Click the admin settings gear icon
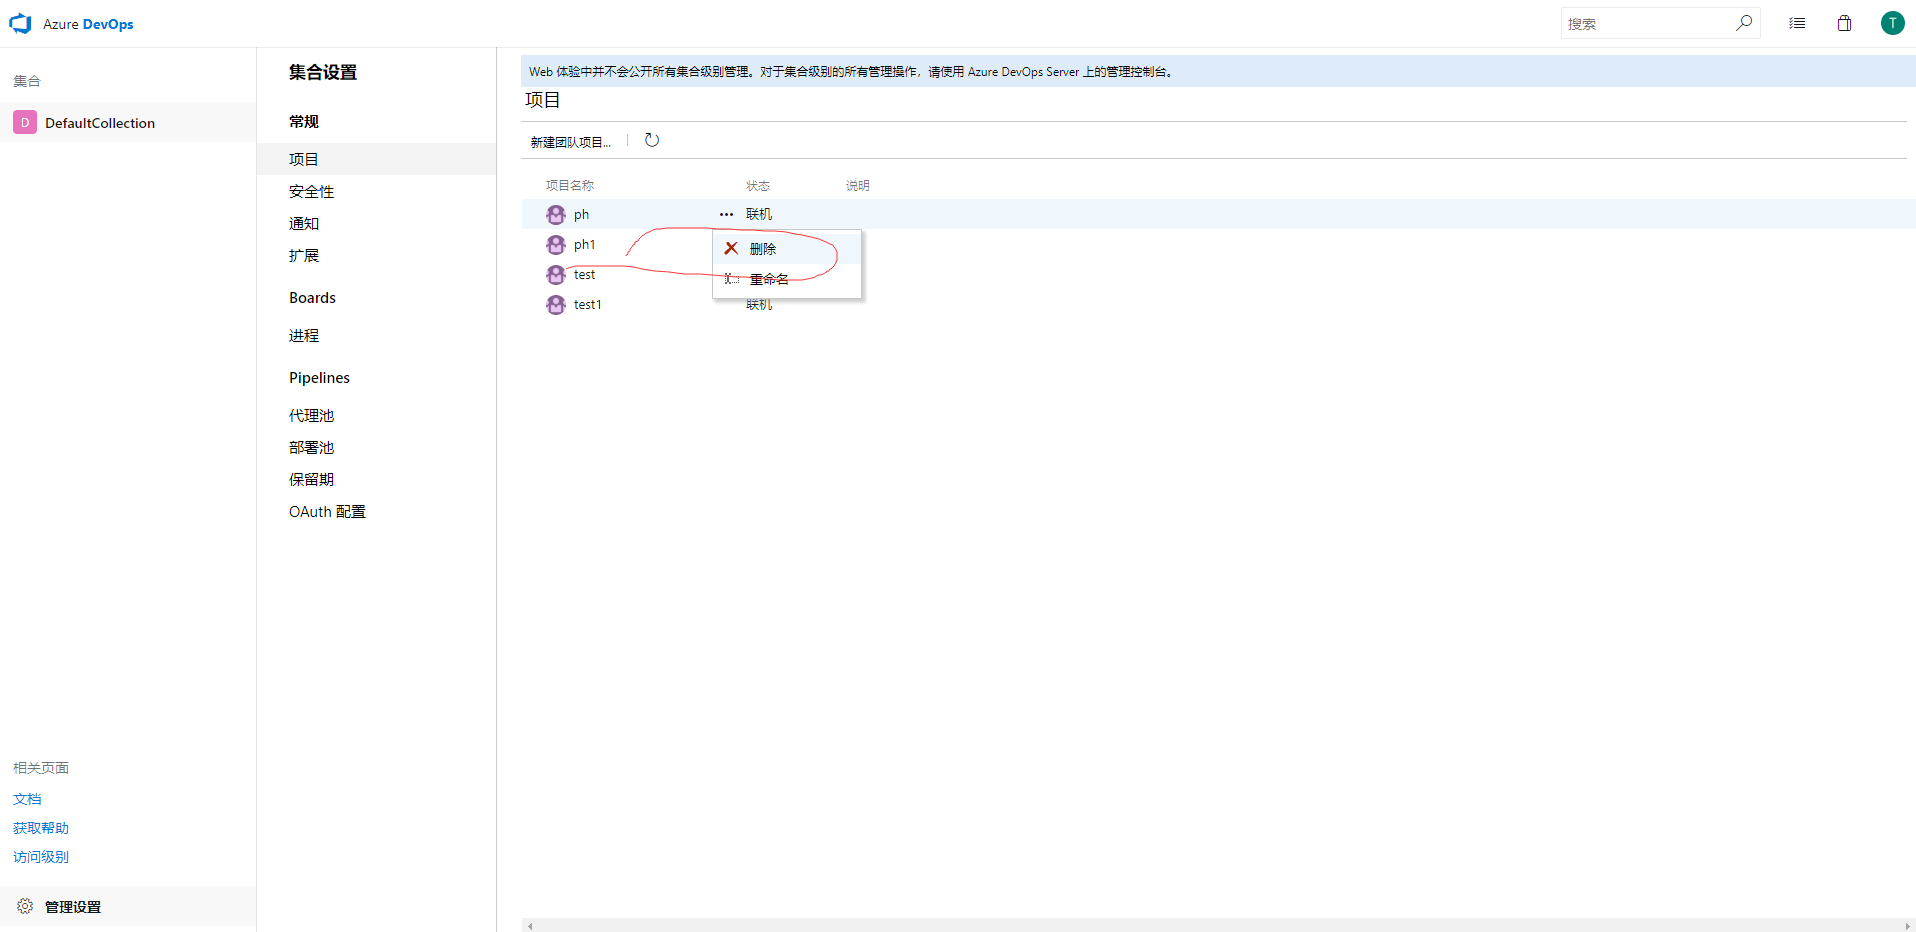 25,906
